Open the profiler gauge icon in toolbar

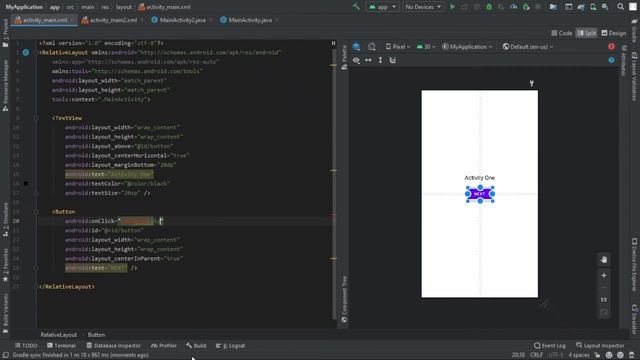click(513, 7)
